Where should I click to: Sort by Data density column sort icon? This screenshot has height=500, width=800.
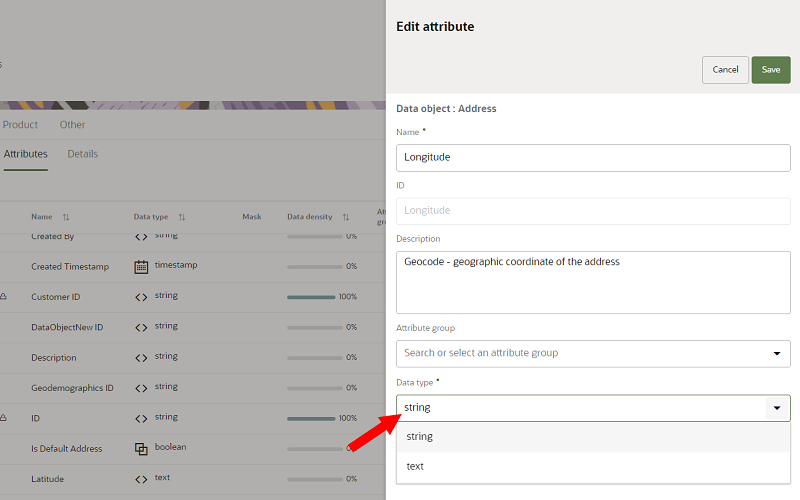(x=345, y=217)
